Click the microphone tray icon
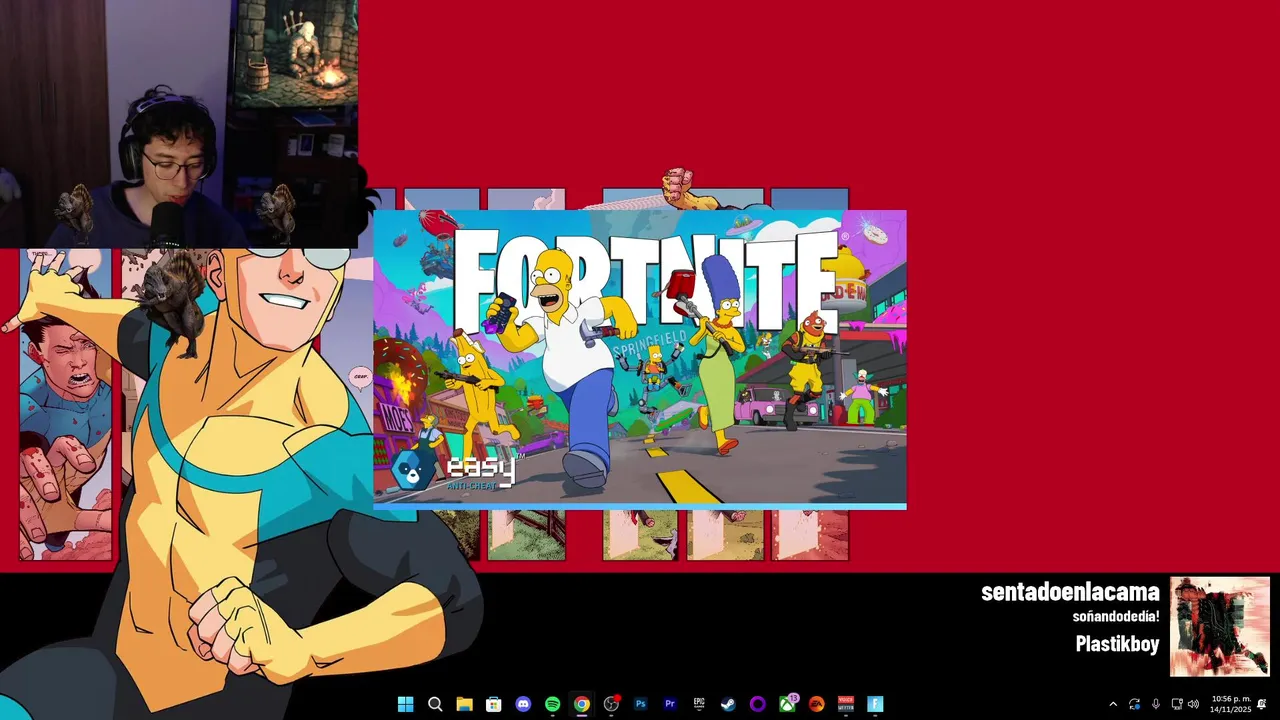The width and height of the screenshot is (1280, 720). click(1156, 704)
